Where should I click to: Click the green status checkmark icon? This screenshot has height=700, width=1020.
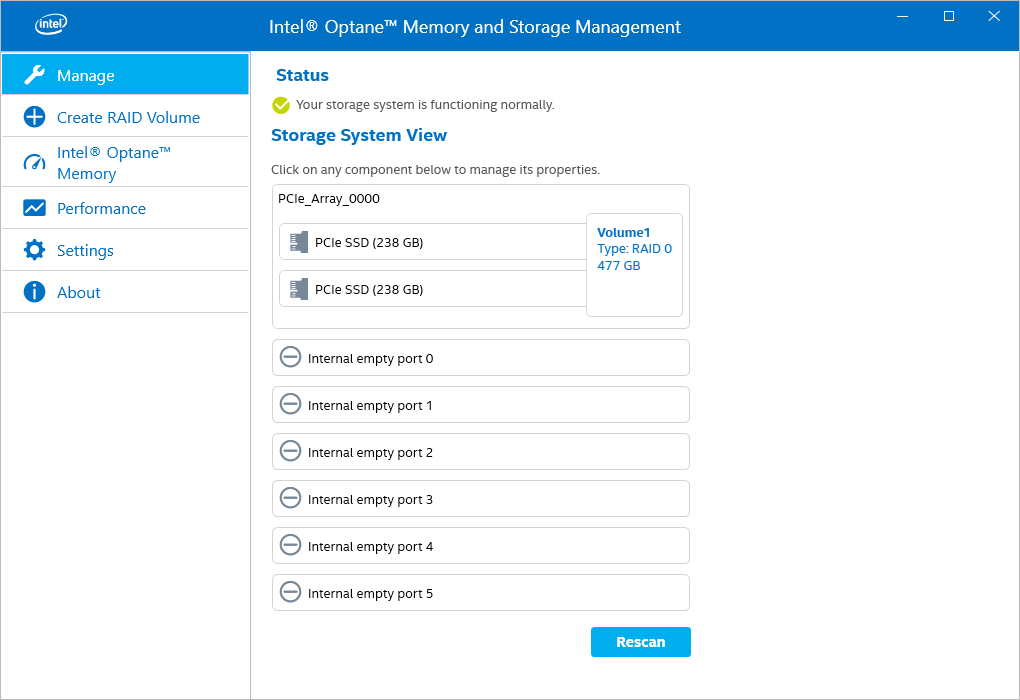coord(281,105)
